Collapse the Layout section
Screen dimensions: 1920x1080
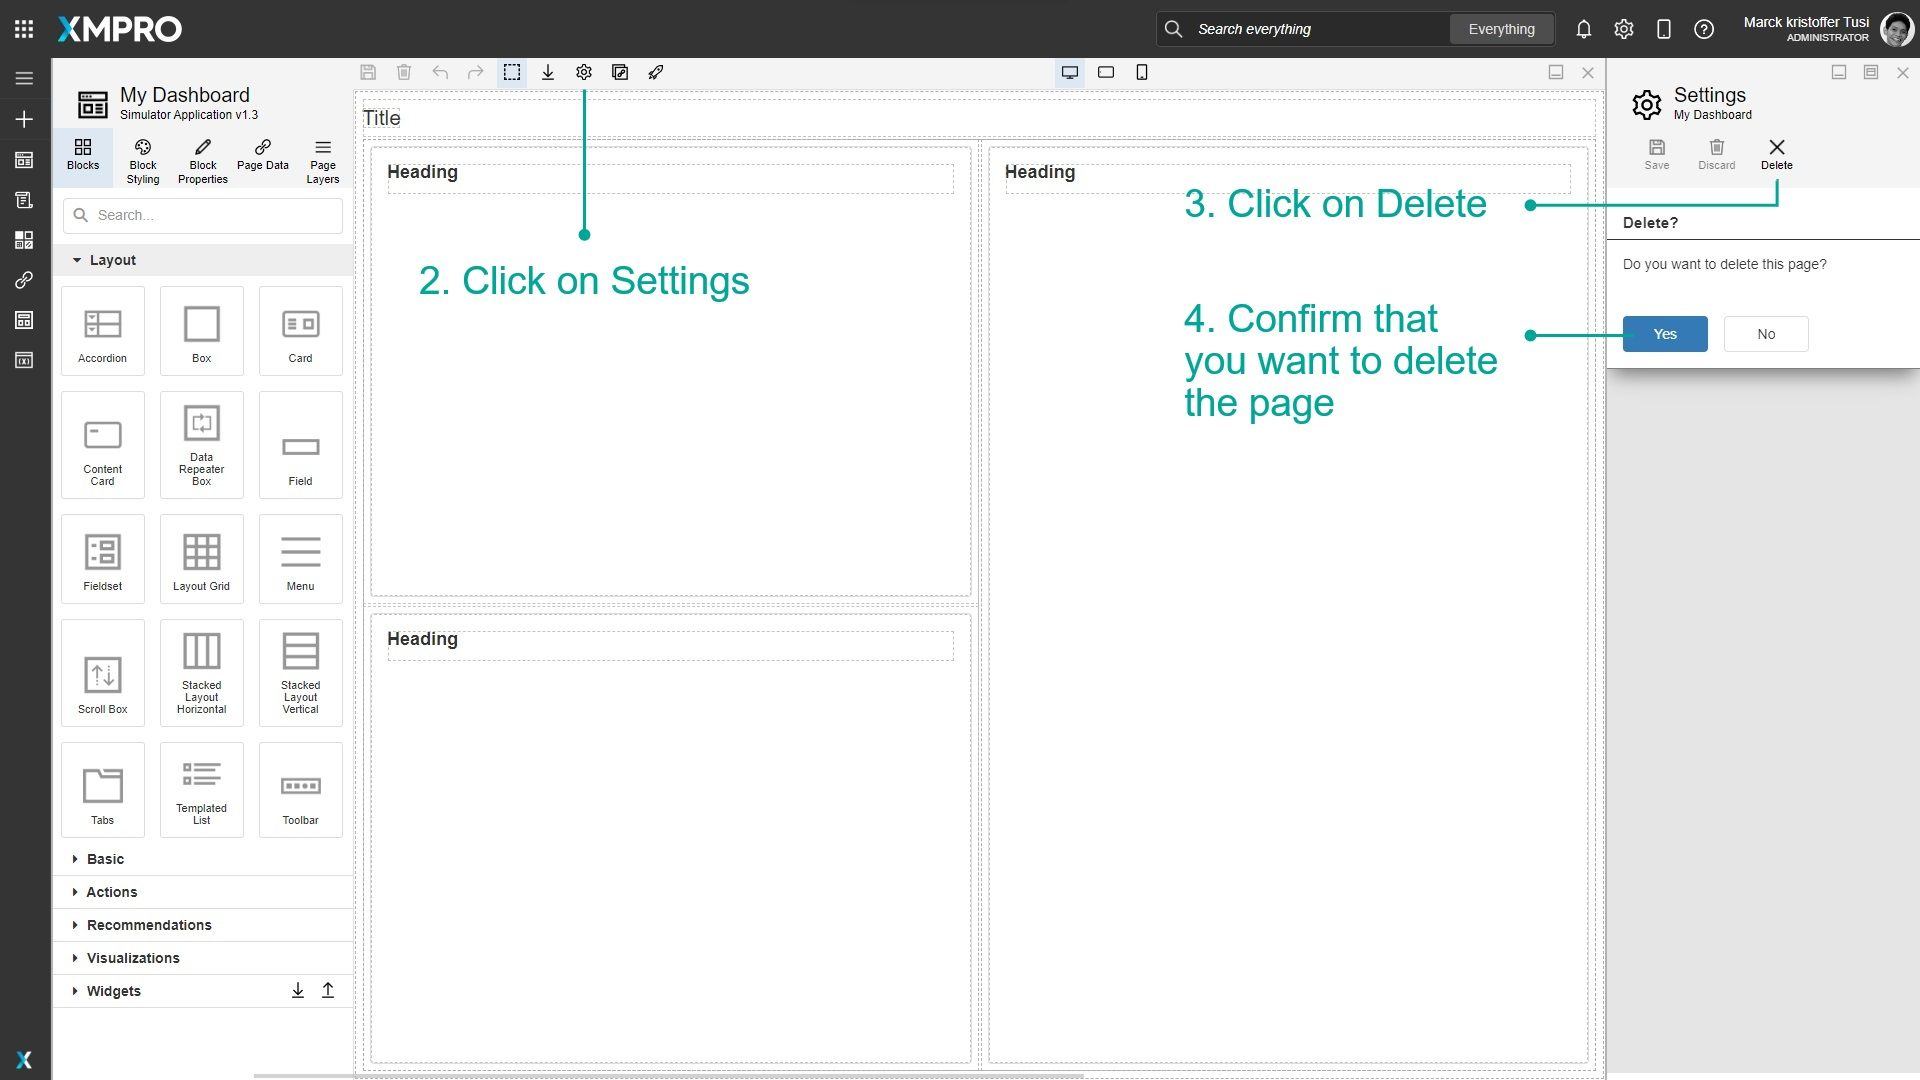pyautogui.click(x=112, y=259)
